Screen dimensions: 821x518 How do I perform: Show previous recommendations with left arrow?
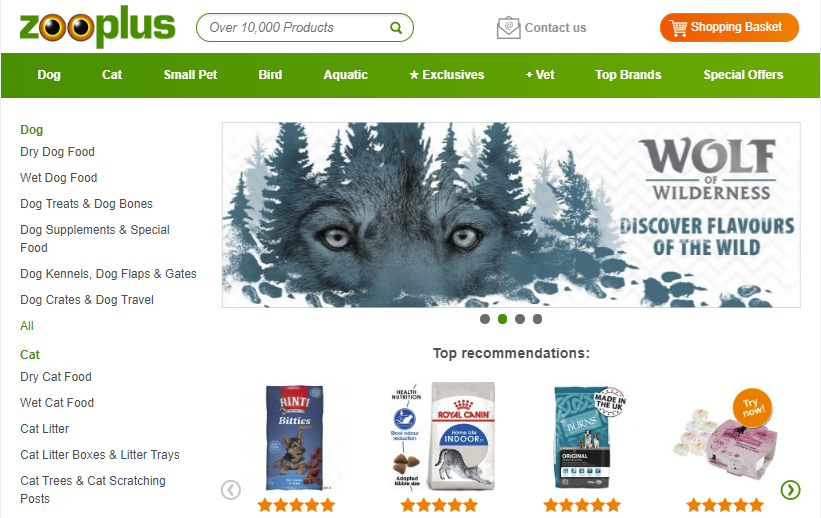pos(231,490)
